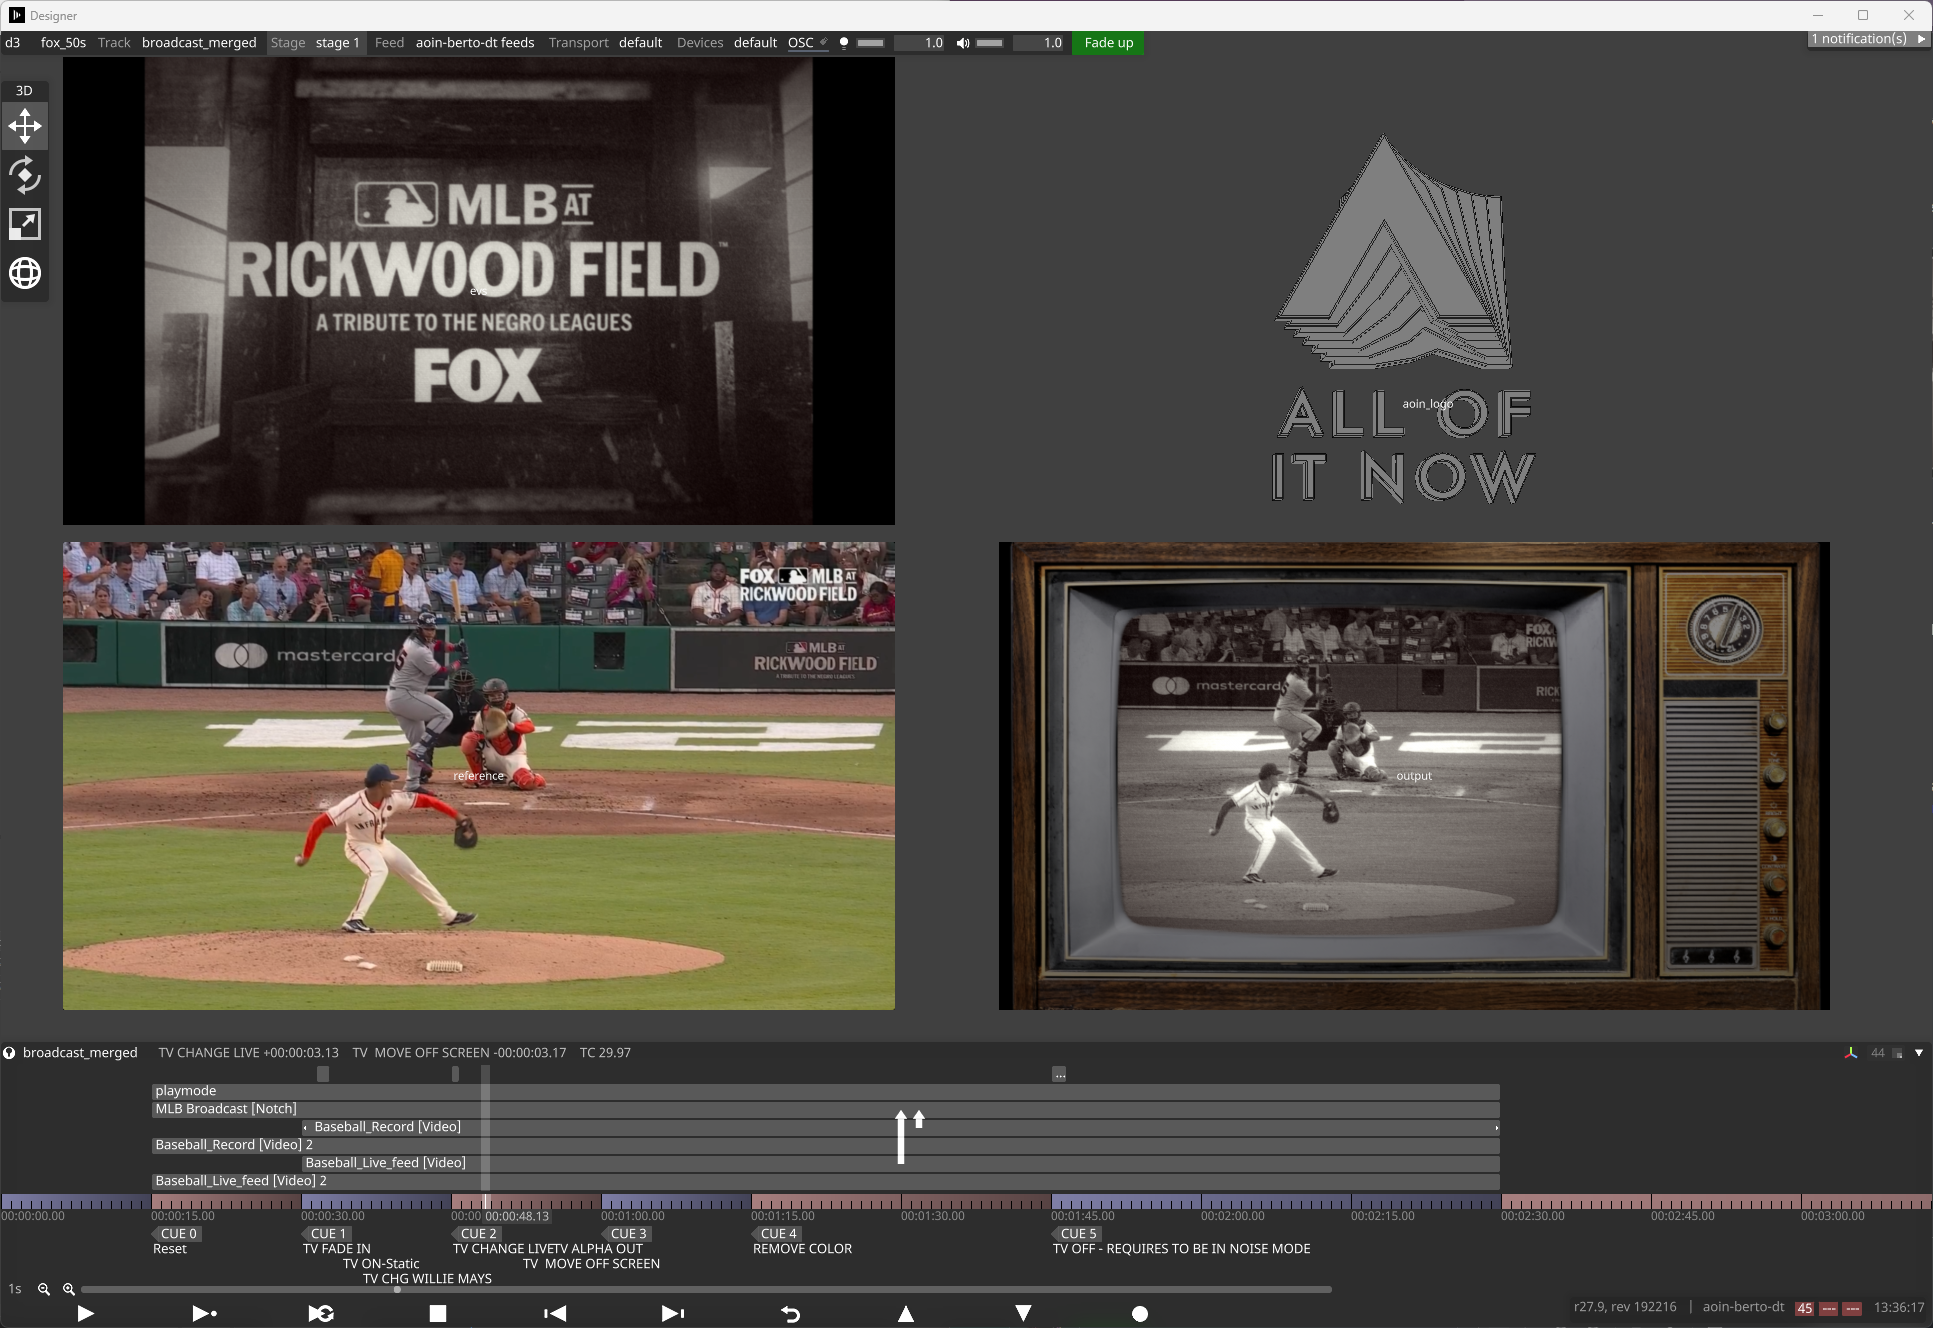
Task: Click the brightness value 1.0 field
Action: click(920, 42)
